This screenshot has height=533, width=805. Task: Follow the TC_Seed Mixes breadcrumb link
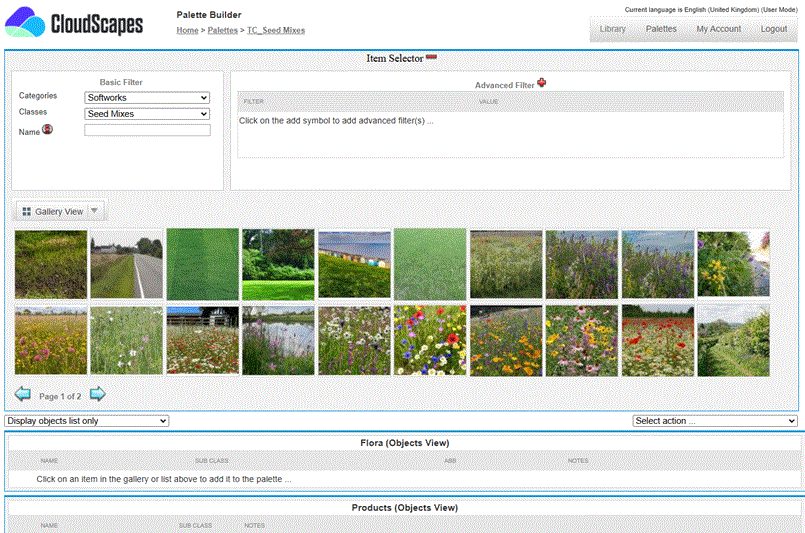[276, 30]
